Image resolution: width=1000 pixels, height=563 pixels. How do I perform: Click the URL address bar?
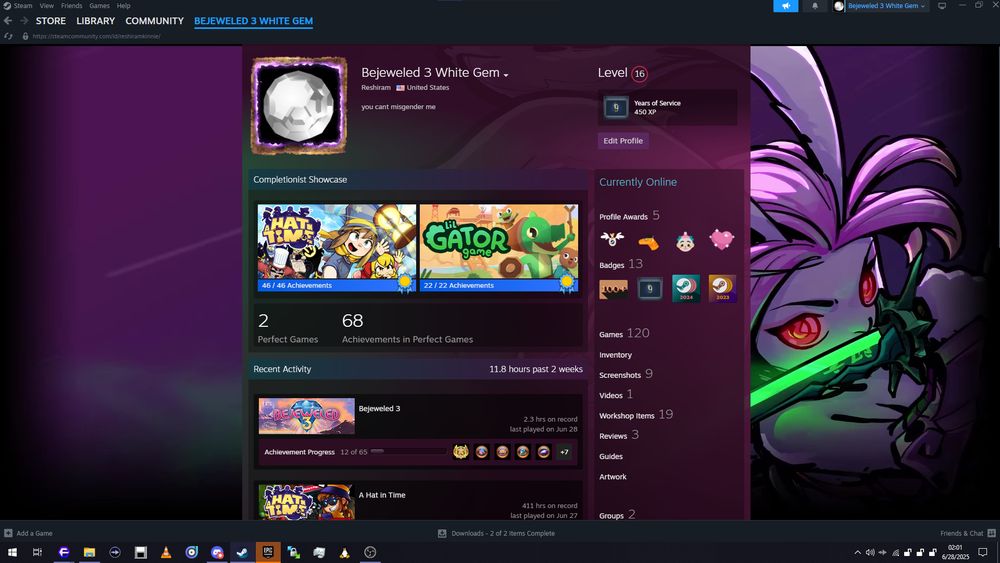[96, 36]
